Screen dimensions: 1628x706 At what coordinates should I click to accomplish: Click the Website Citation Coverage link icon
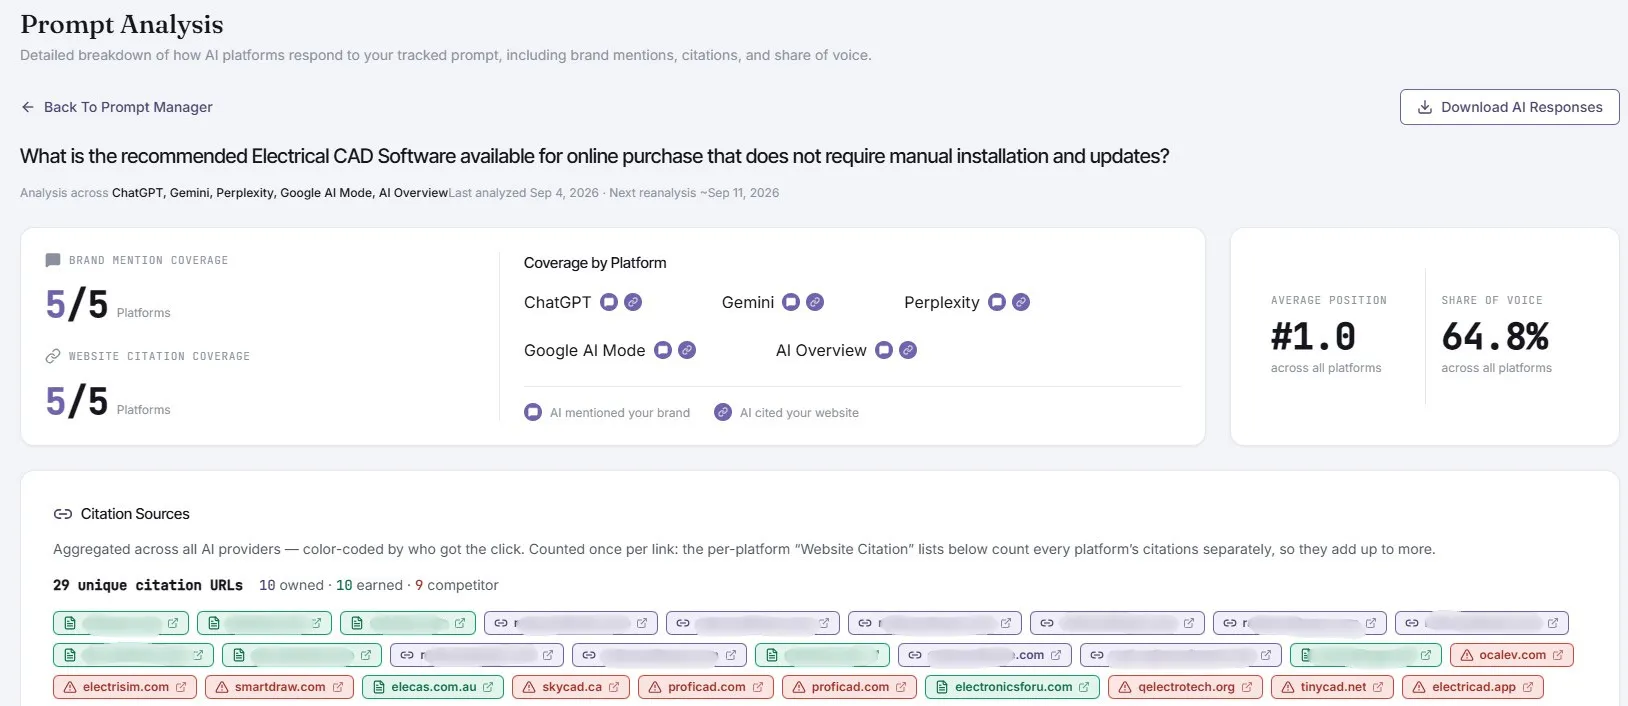click(53, 356)
